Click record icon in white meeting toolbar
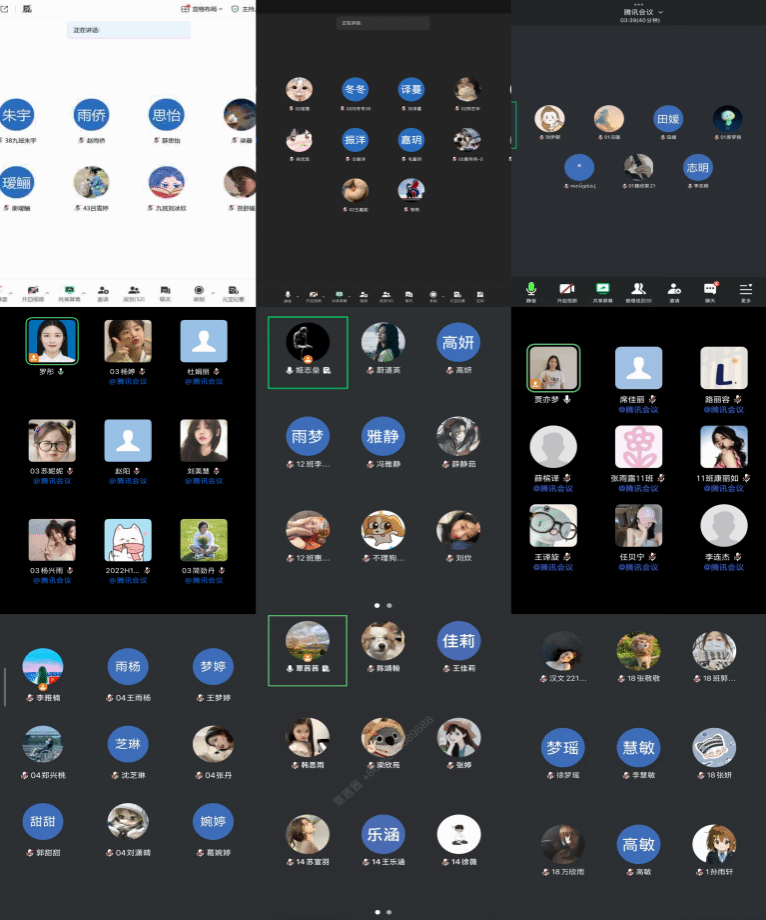The height and width of the screenshot is (920, 766). 199,291
